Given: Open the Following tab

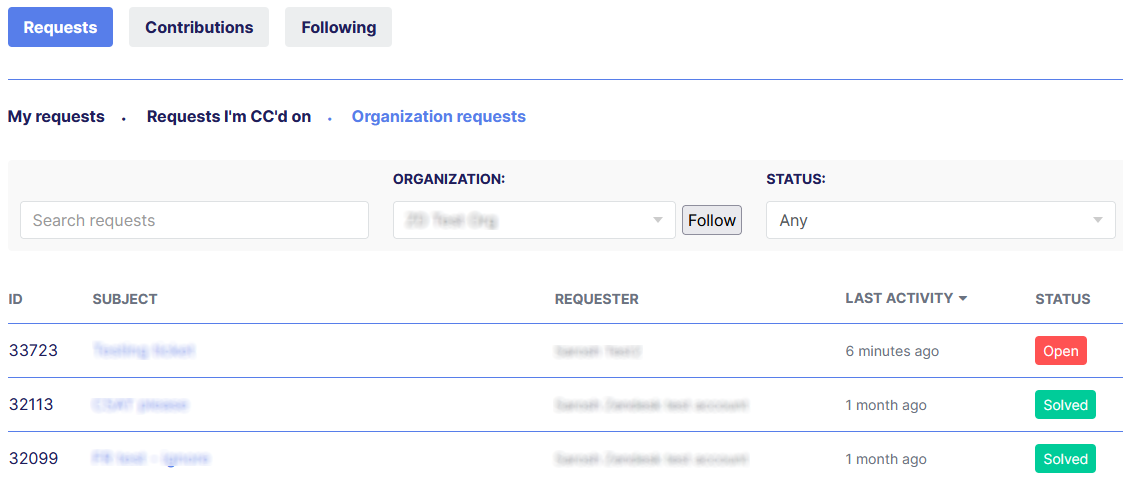Looking at the screenshot, I should tap(338, 27).
